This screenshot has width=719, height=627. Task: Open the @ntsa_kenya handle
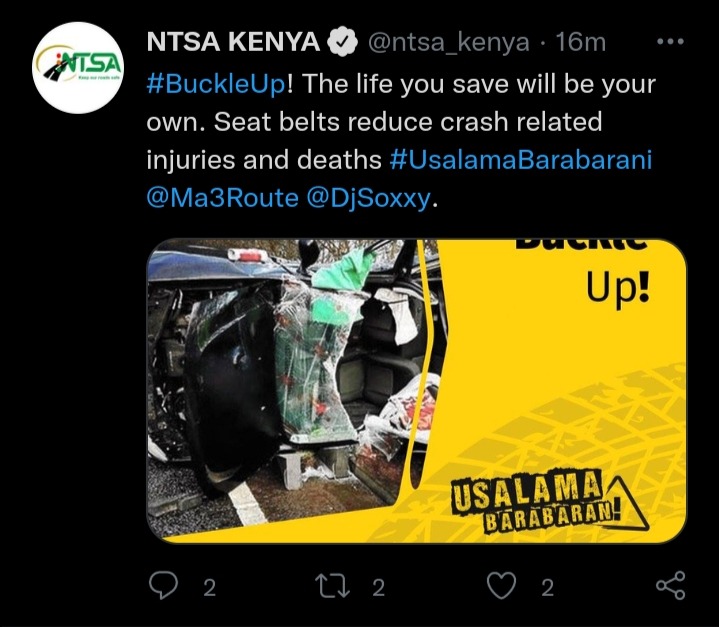pyautogui.click(x=448, y=43)
